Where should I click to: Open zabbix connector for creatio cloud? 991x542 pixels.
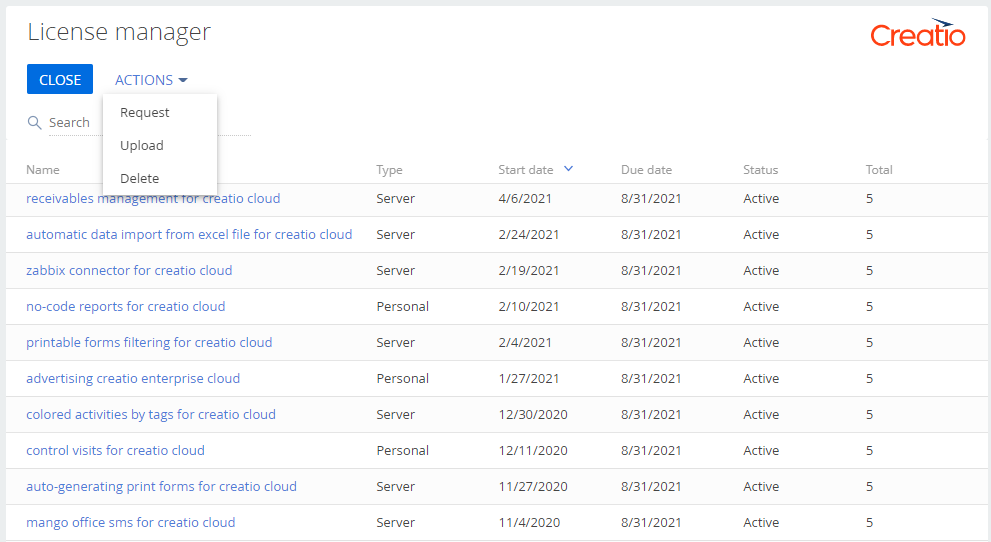tap(129, 270)
